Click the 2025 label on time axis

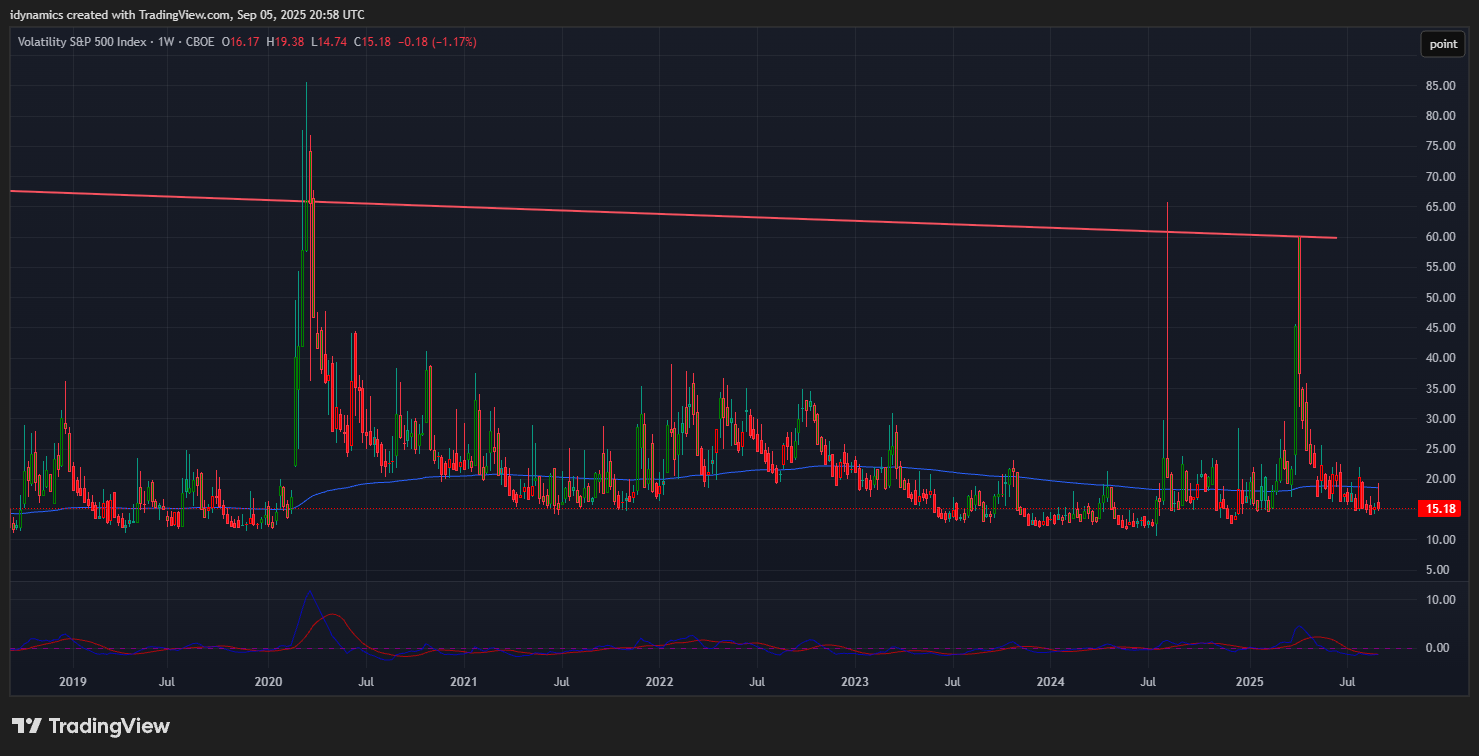tap(1249, 682)
